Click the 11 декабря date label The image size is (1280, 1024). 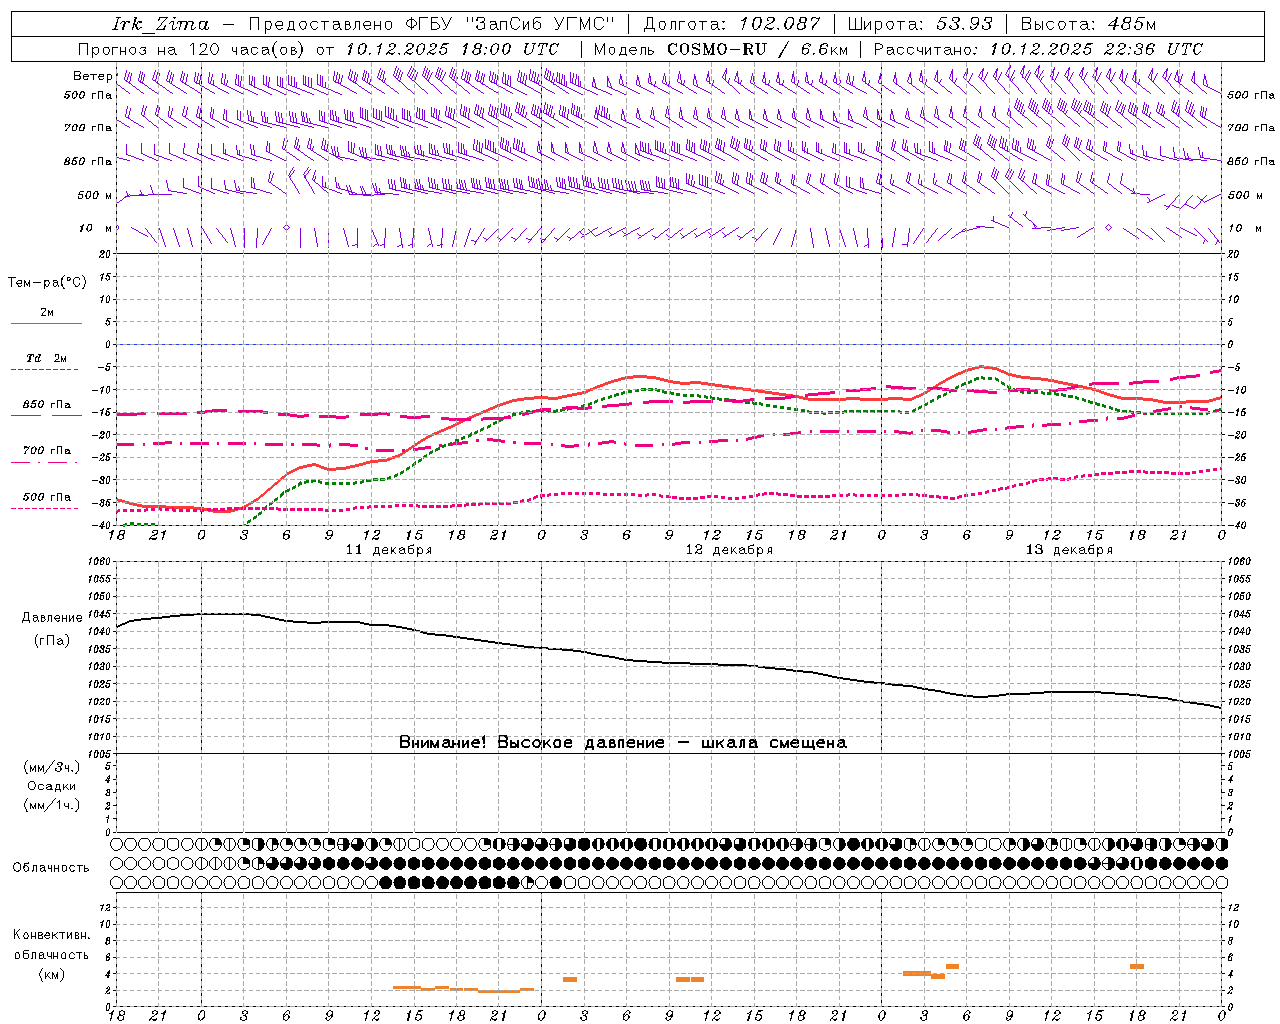point(389,550)
